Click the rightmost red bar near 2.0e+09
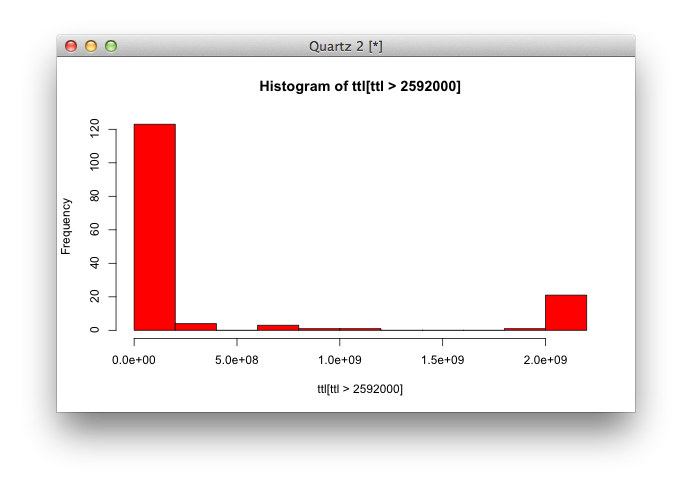 565,312
